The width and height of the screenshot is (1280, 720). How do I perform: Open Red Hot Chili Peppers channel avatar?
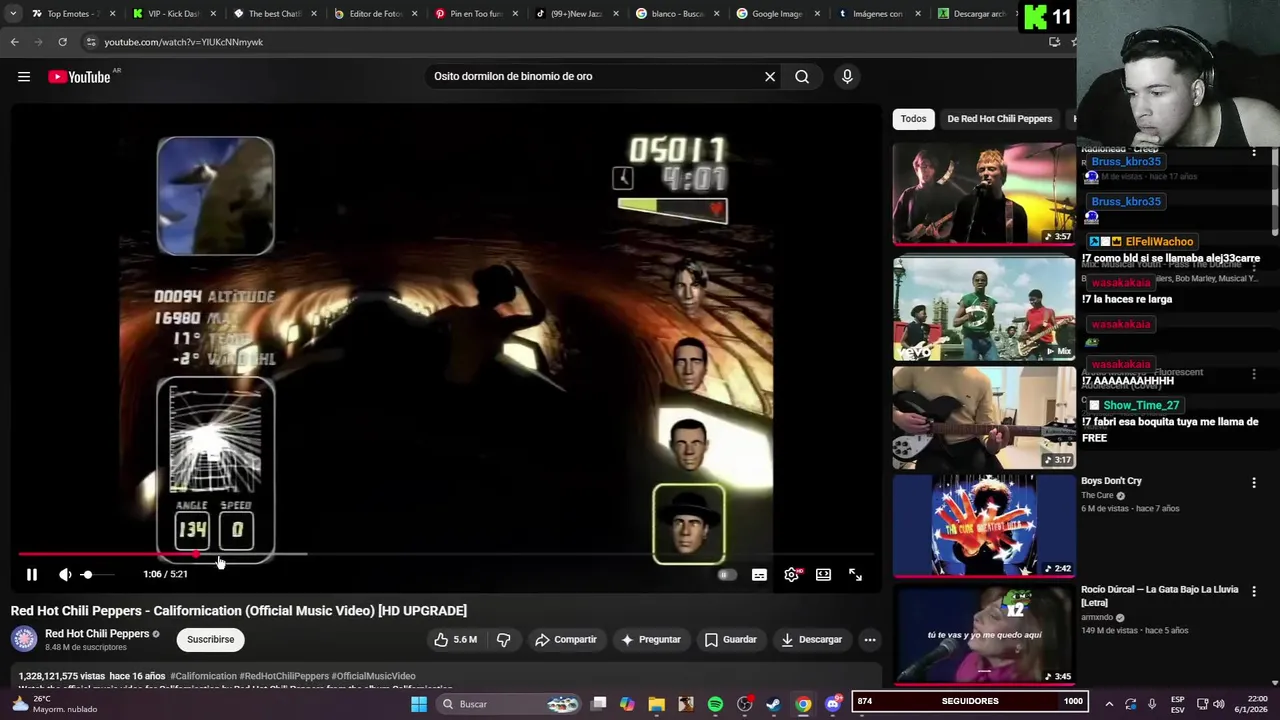(x=24, y=639)
